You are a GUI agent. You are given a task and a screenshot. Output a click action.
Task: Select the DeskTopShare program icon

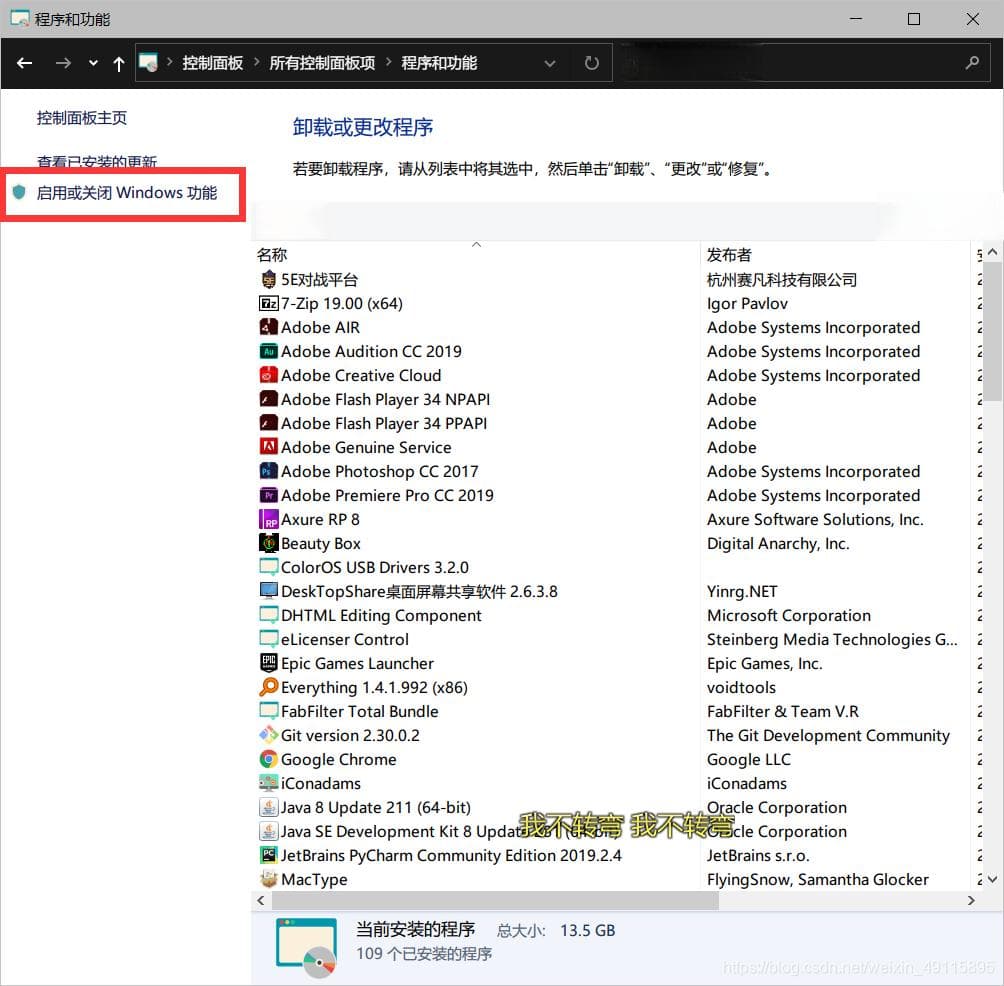(x=268, y=591)
